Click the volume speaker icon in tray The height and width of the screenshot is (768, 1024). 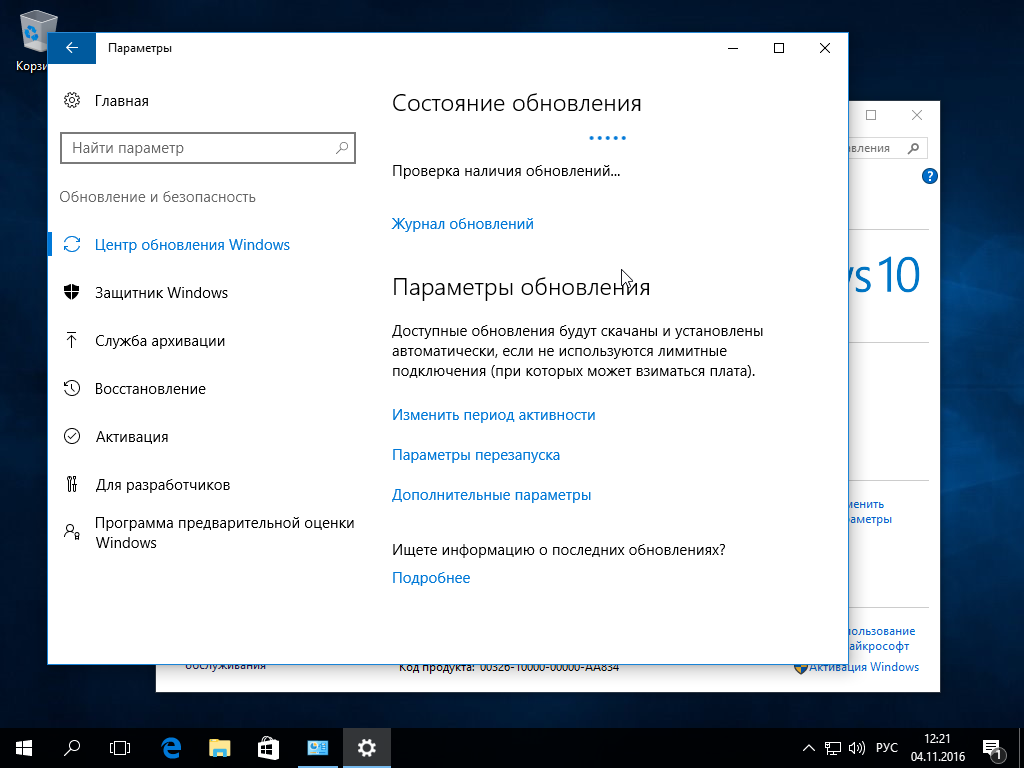tap(856, 748)
